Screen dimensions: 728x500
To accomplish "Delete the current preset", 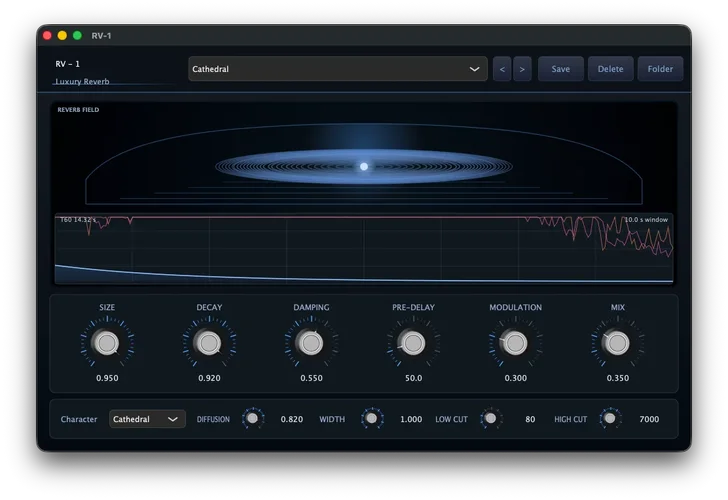I will pyautogui.click(x=610, y=69).
